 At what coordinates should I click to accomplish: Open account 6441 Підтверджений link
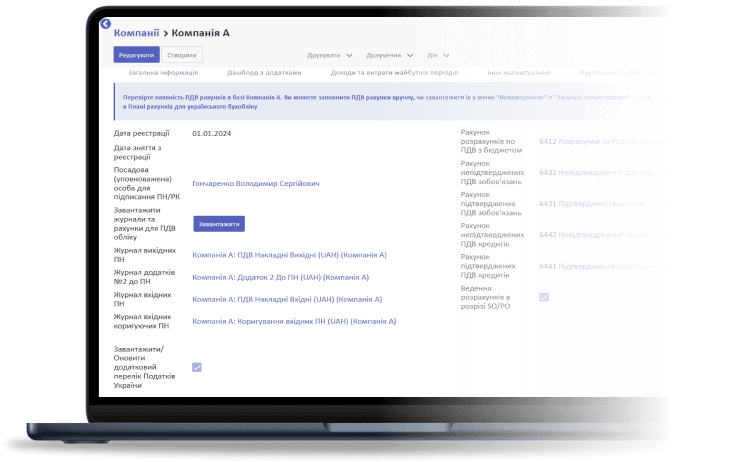coord(605,266)
